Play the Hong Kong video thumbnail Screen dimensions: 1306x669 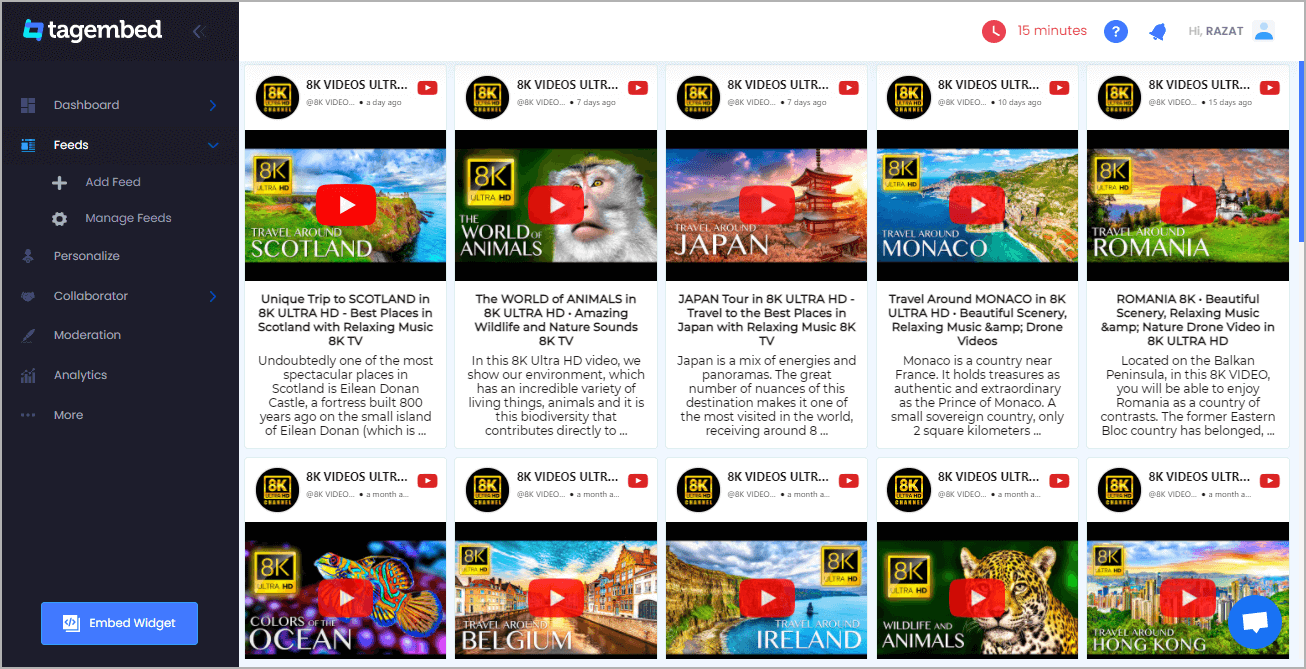(1188, 597)
